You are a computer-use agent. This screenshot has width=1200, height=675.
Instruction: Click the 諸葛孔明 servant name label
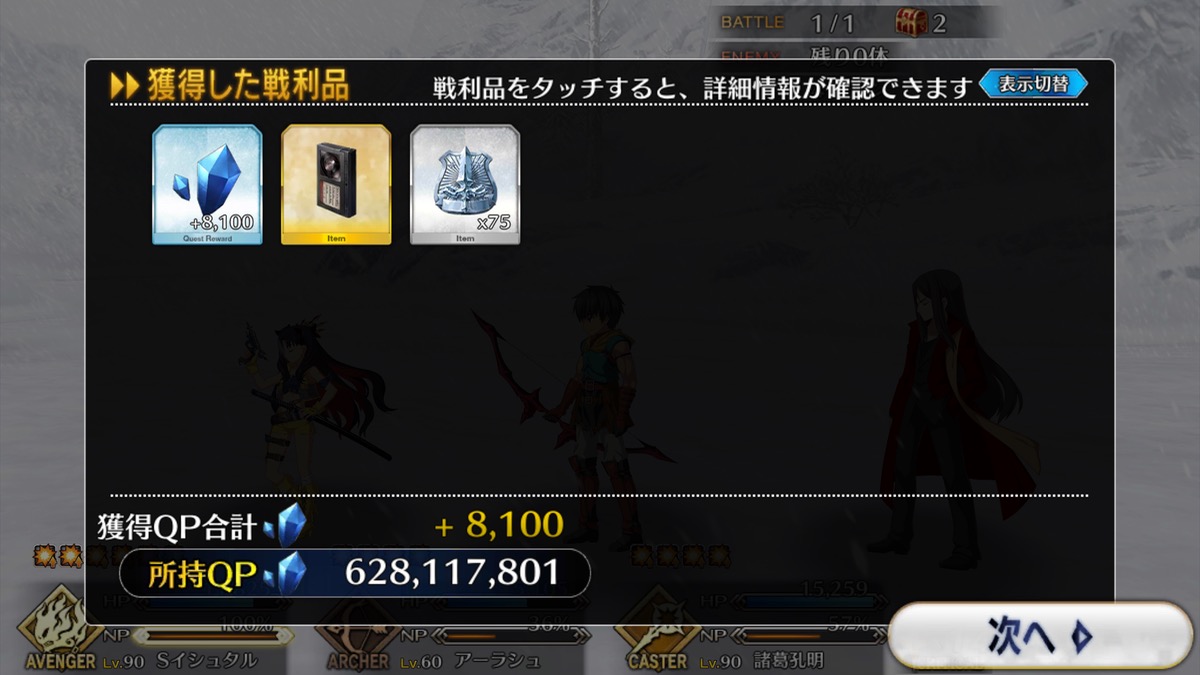coord(787,661)
